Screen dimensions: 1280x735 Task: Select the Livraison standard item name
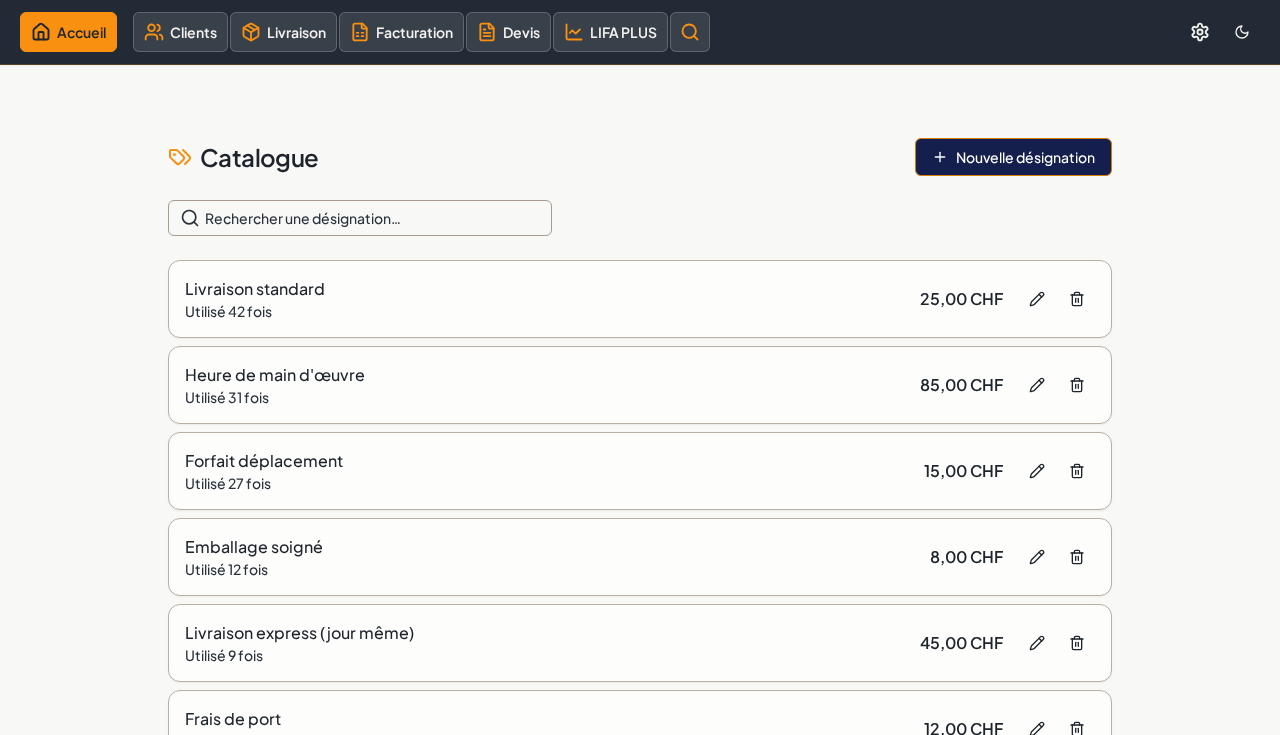pos(255,288)
